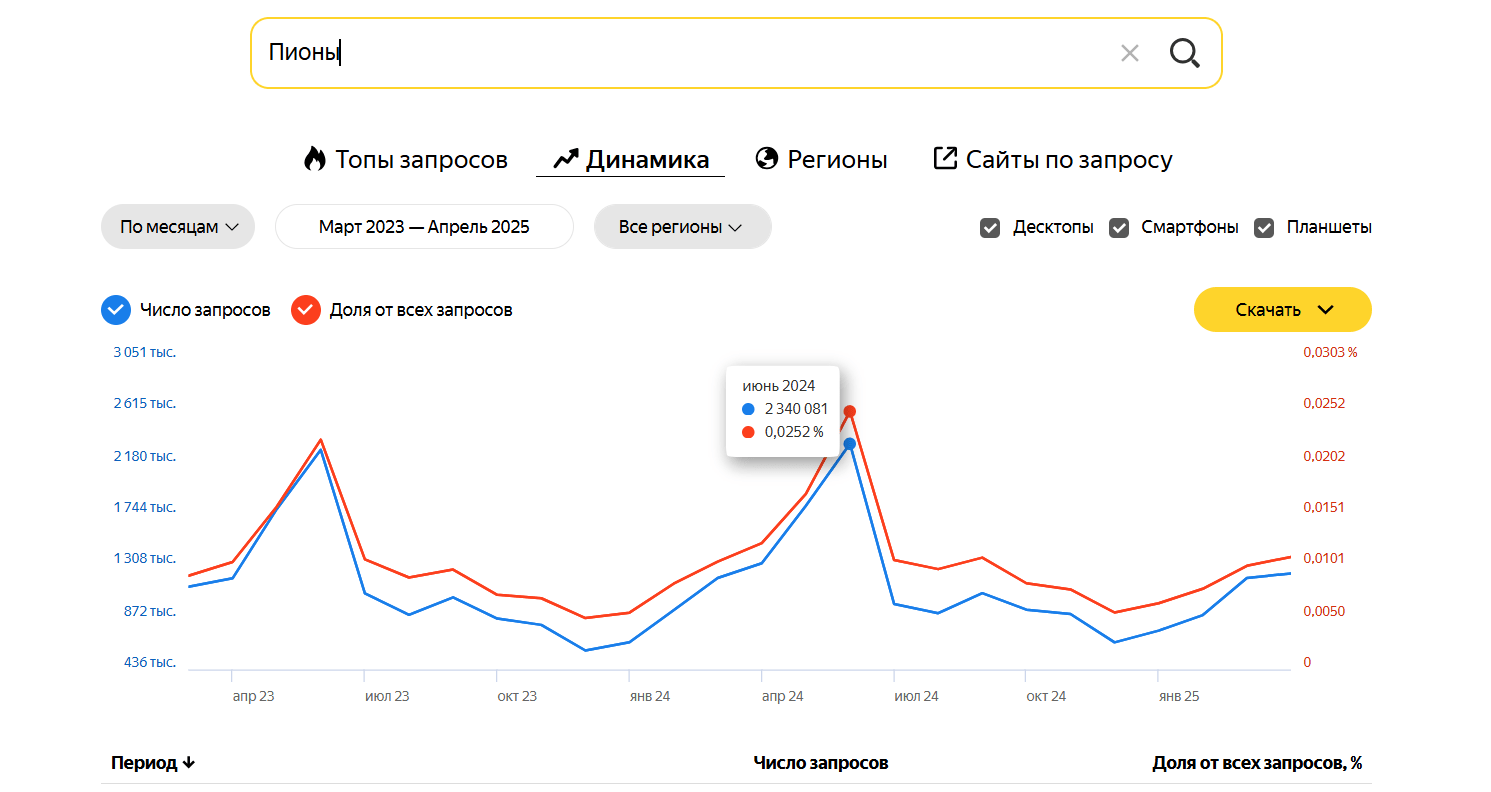
Task: Click the magnifying glass search icon
Action: 1184,53
